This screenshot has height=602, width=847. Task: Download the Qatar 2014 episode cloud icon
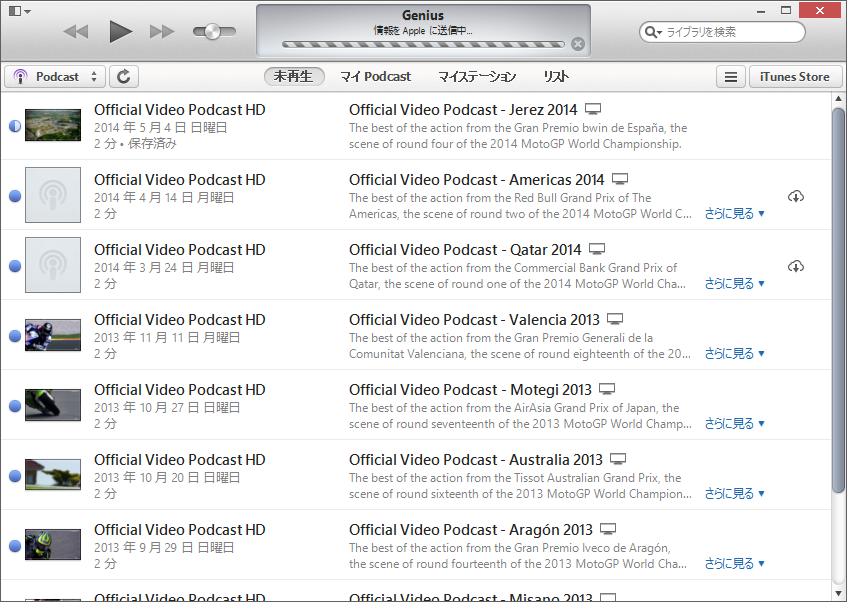pyautogui.click(x=796, y=266)
